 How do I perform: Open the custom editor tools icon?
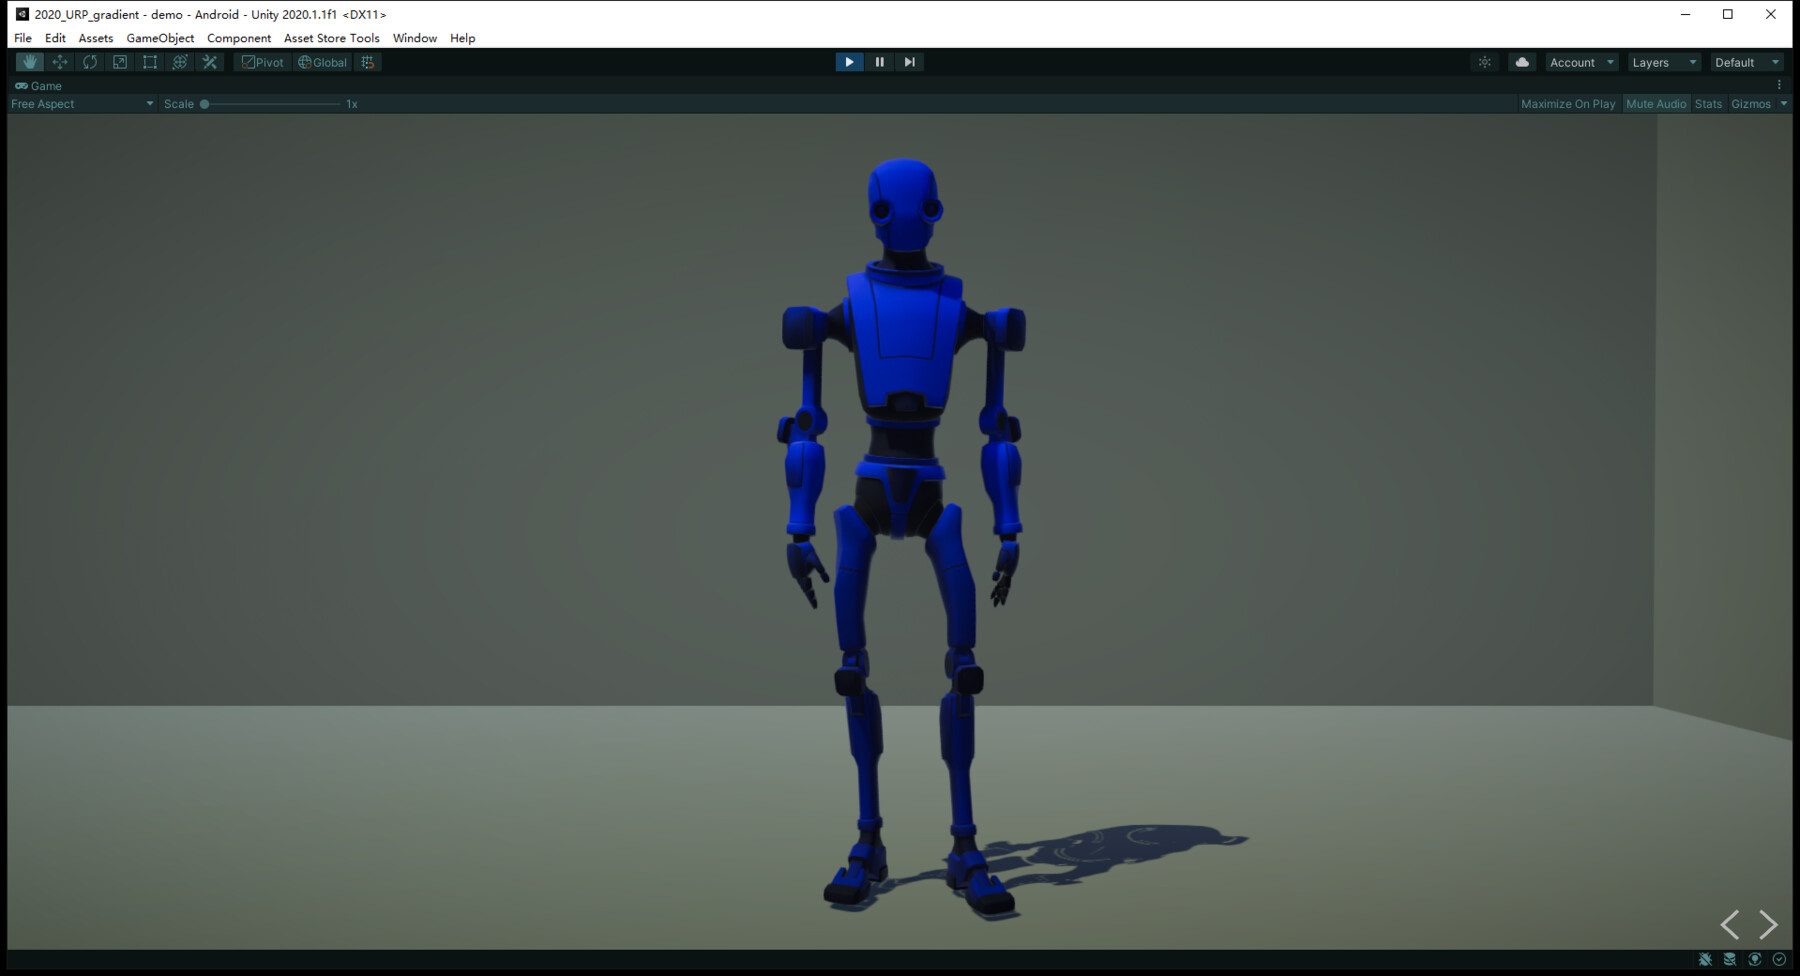click(210, 62)
